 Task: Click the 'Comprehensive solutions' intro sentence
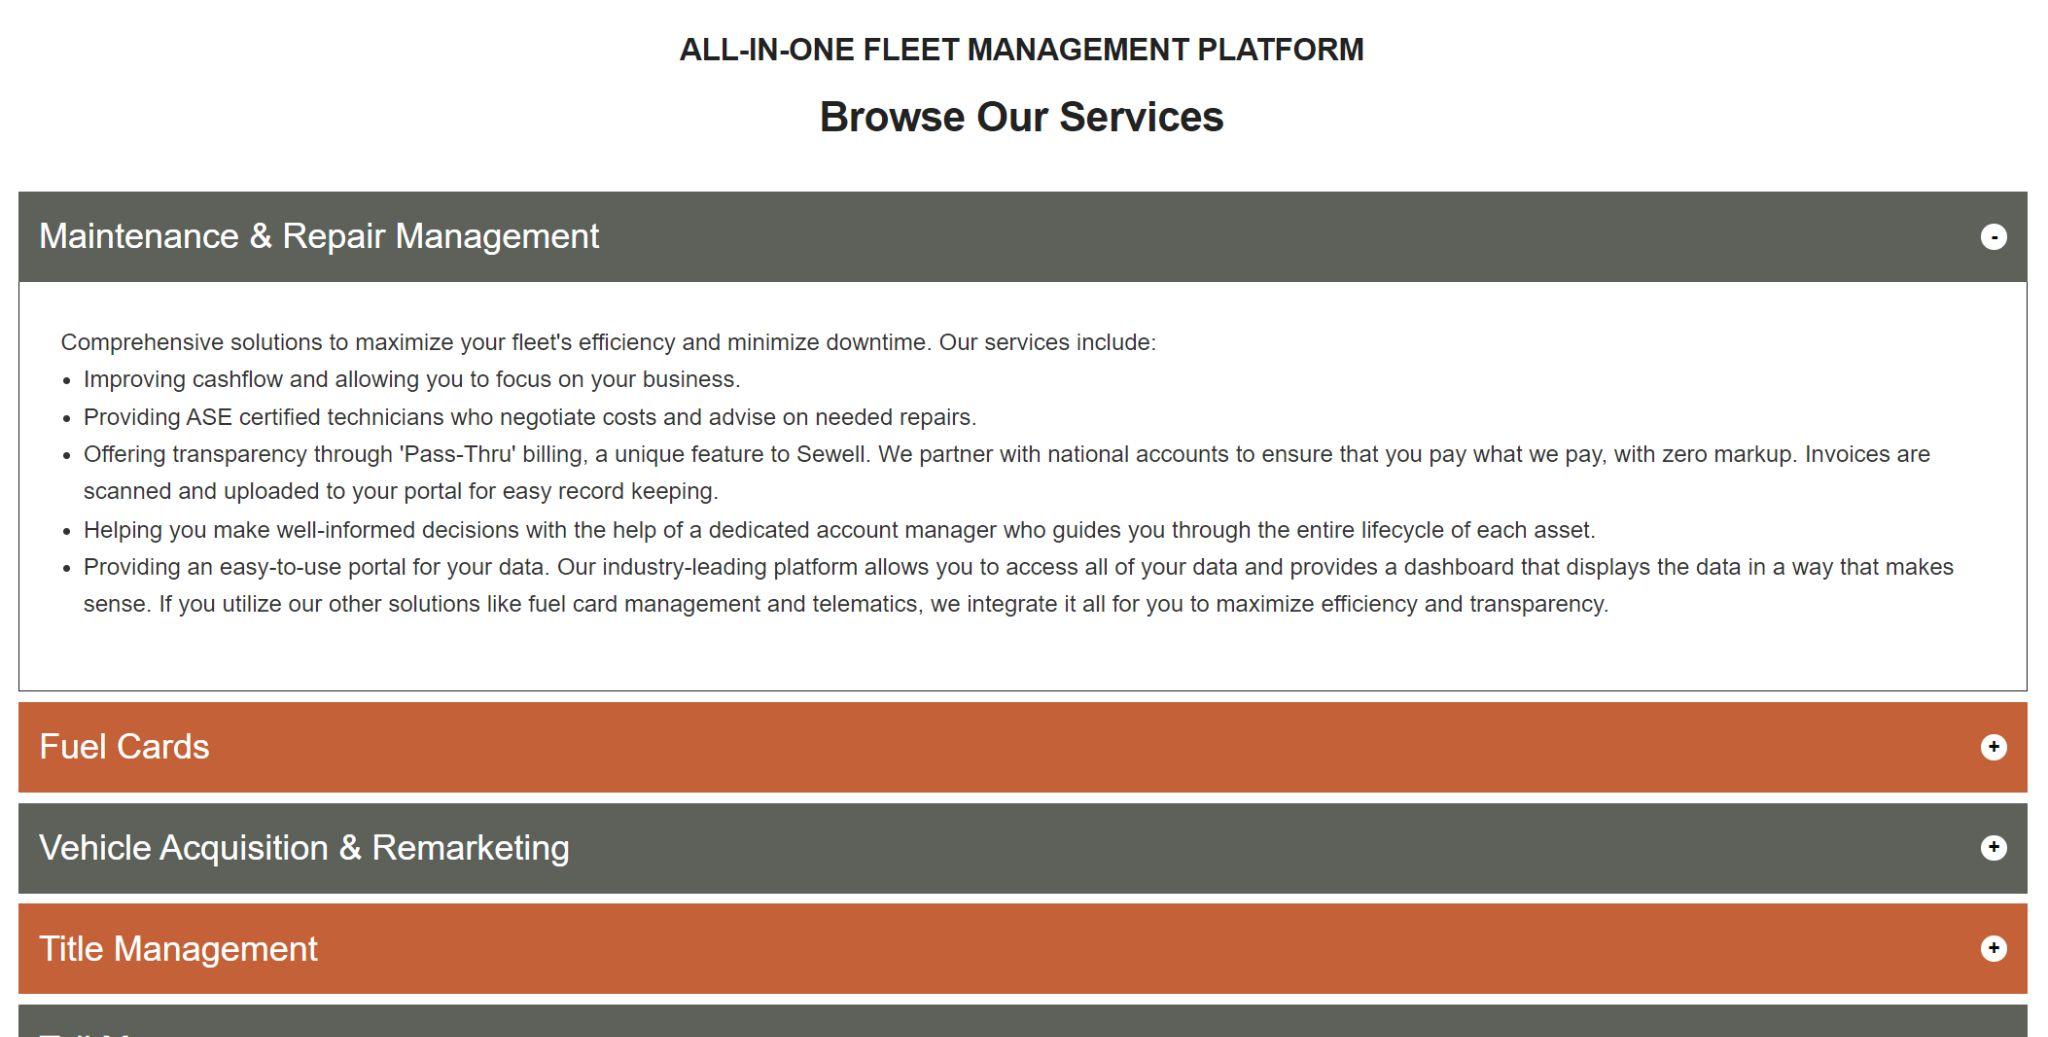607,343
